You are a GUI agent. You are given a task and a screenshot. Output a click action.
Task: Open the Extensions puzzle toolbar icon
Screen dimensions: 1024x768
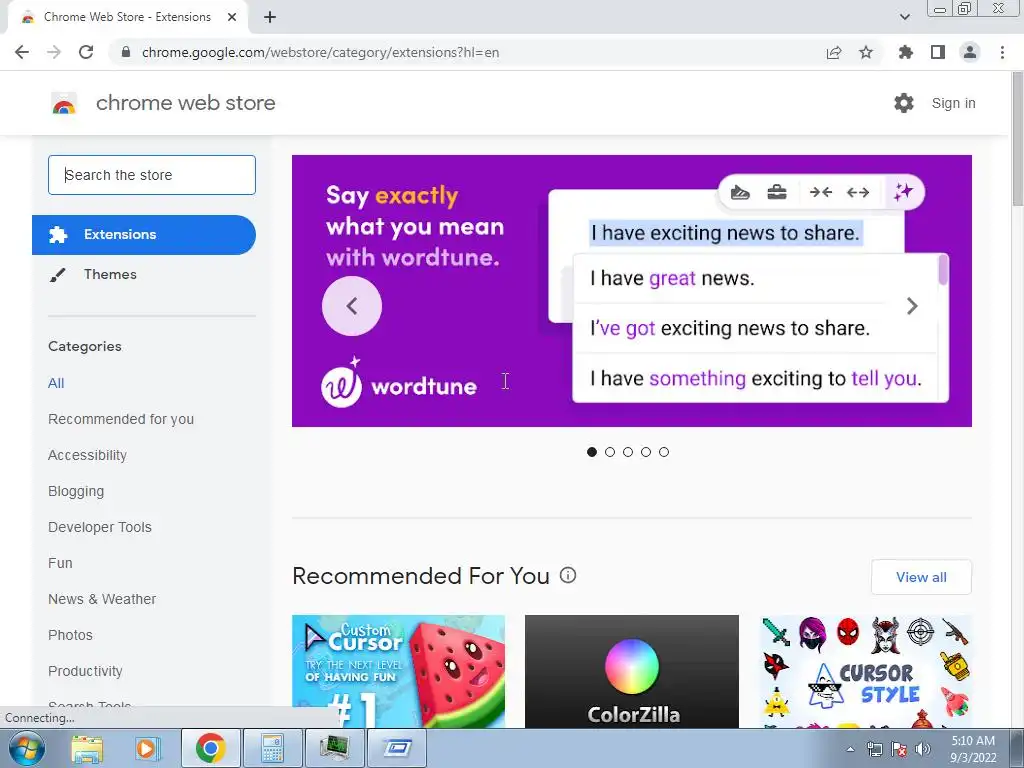905,52
